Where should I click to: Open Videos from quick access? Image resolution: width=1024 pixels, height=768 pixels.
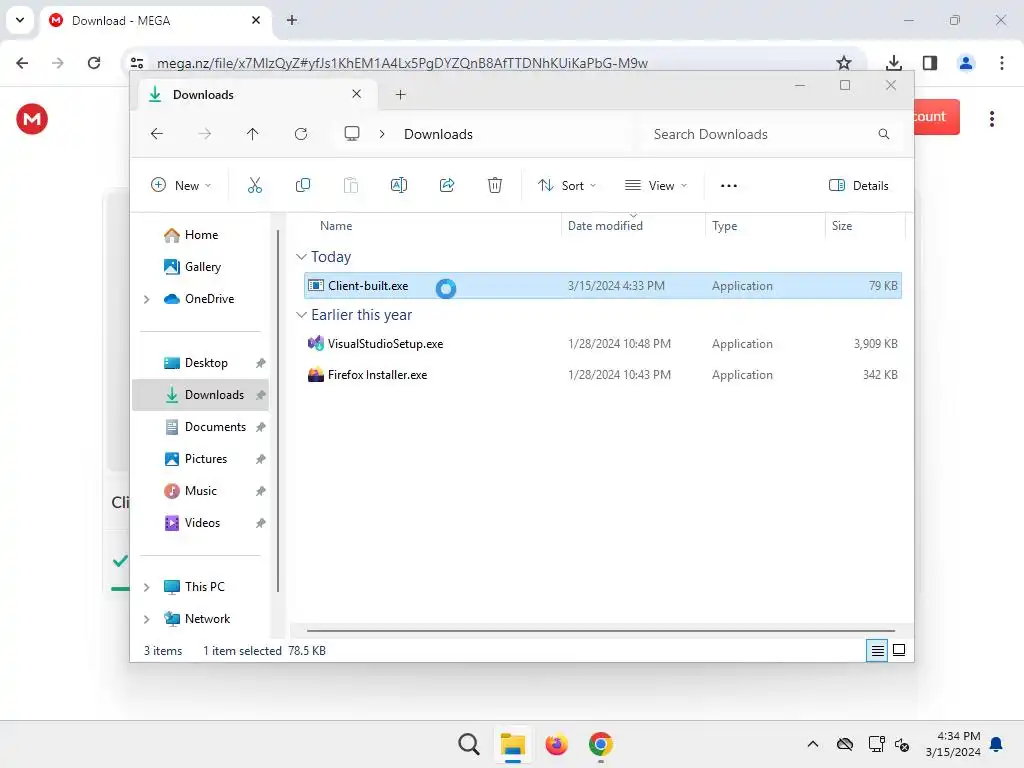click(200, 523)
